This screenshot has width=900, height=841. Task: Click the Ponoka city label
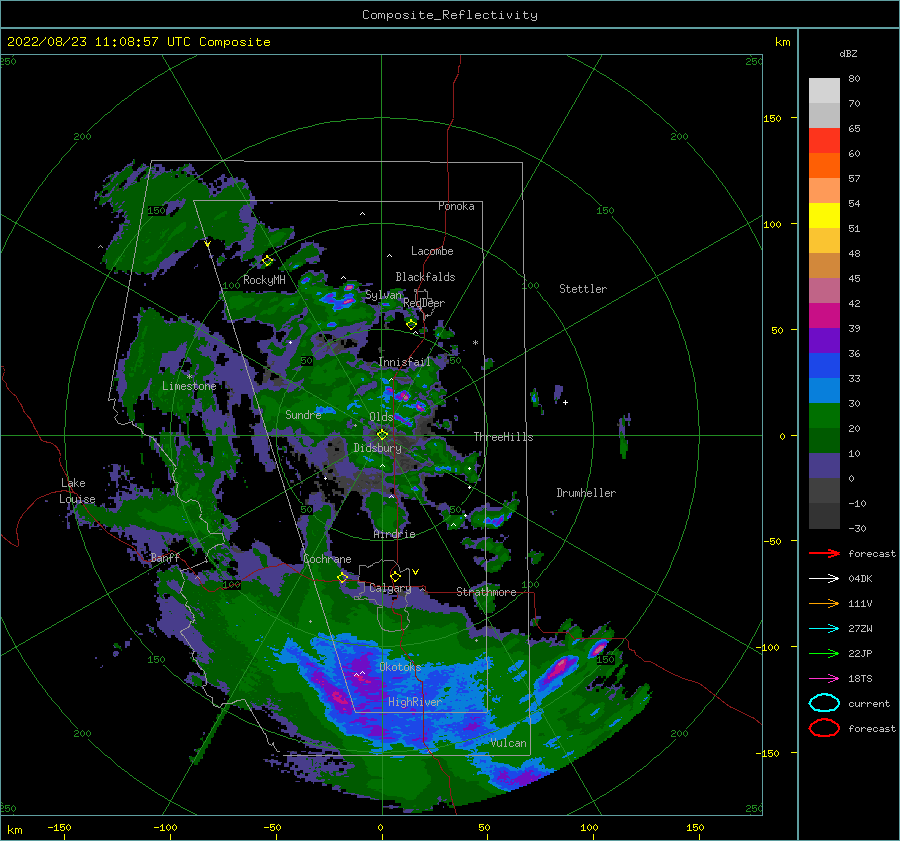(456, 206)
